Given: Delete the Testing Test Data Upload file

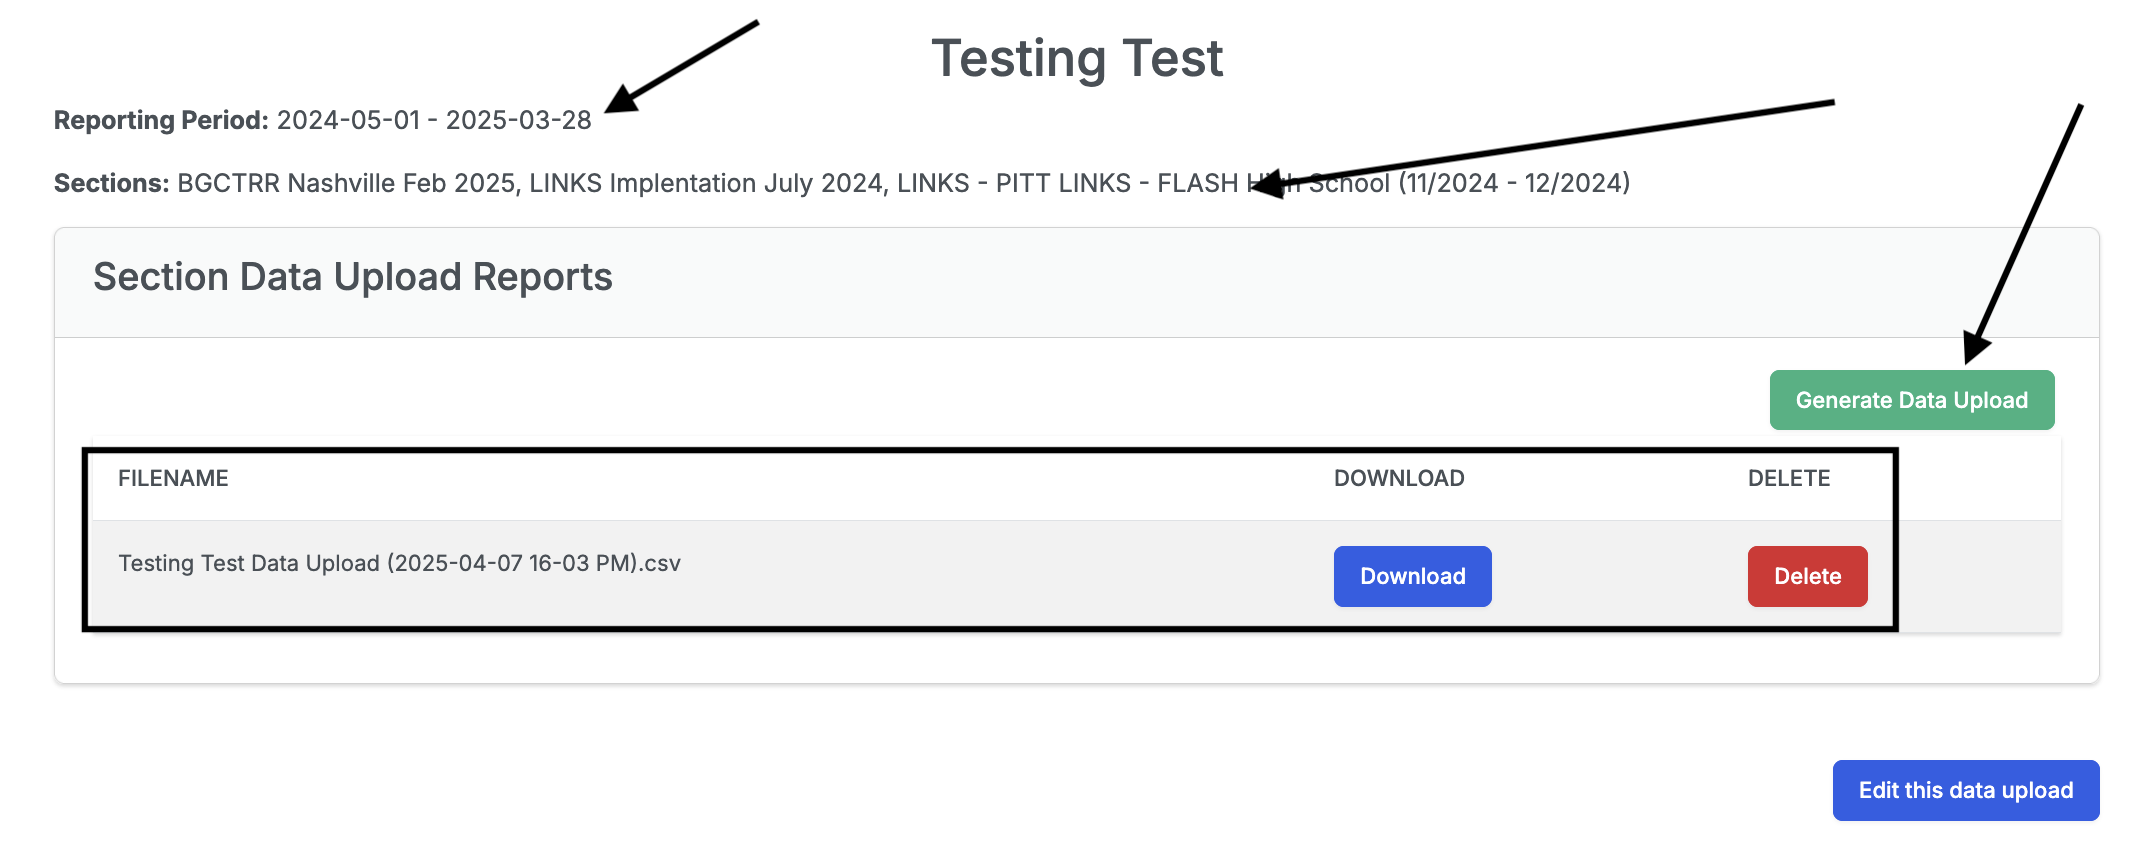Looking at the screenshot, I should [x=1808, y=576].
